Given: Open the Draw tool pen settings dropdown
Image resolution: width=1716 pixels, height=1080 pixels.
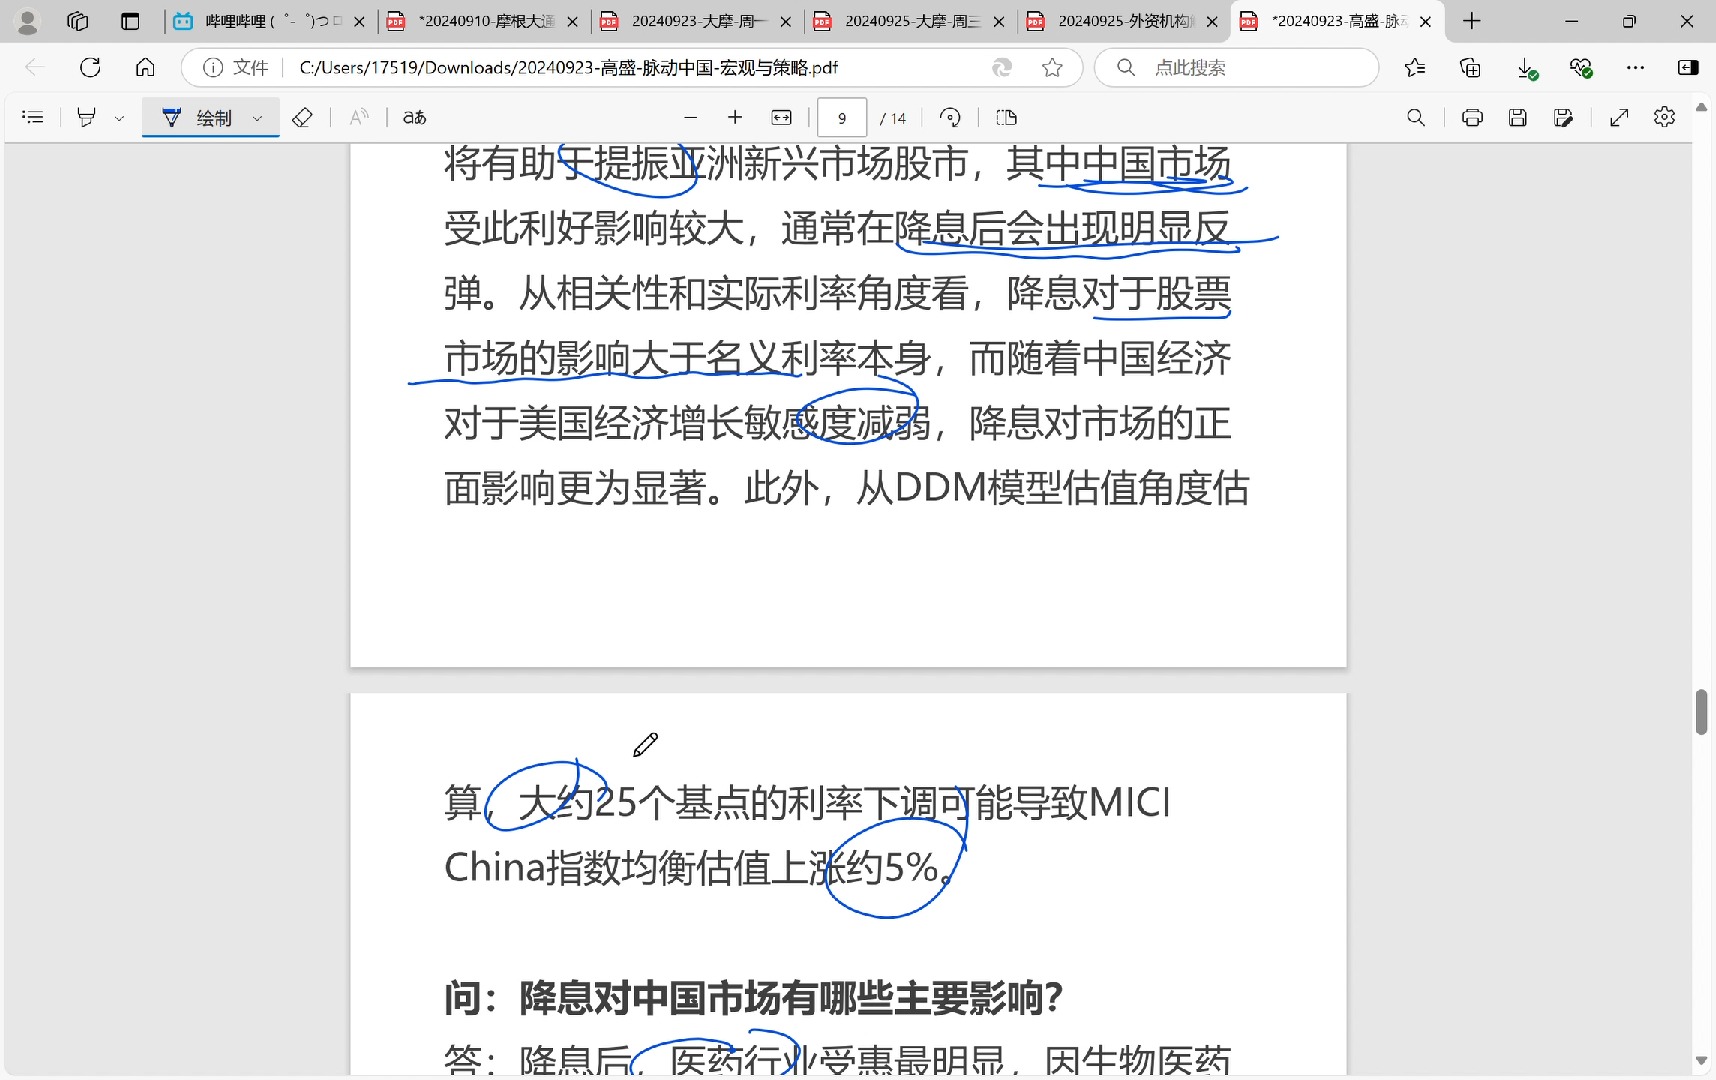Looking at the screenshot, I should (258, 118).
